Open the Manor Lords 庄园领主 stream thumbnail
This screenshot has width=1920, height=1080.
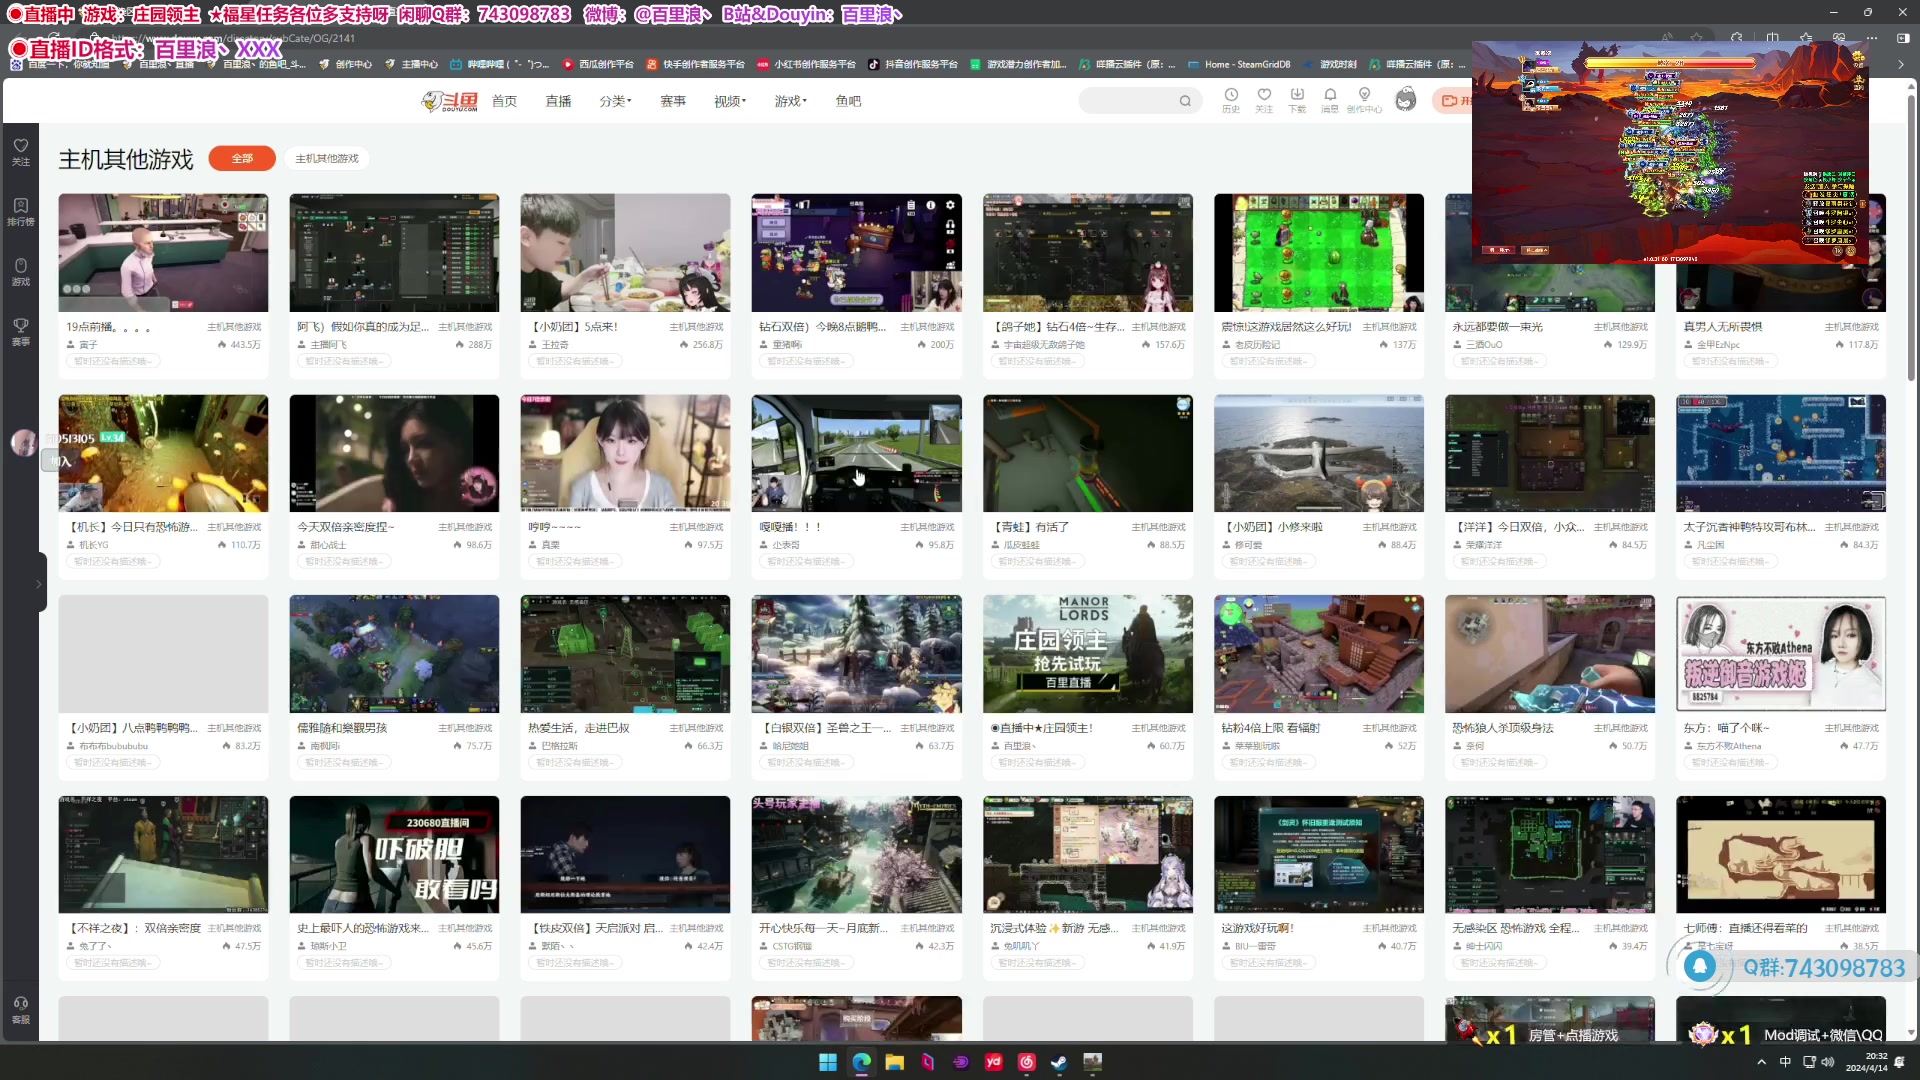coord(1087,654)
